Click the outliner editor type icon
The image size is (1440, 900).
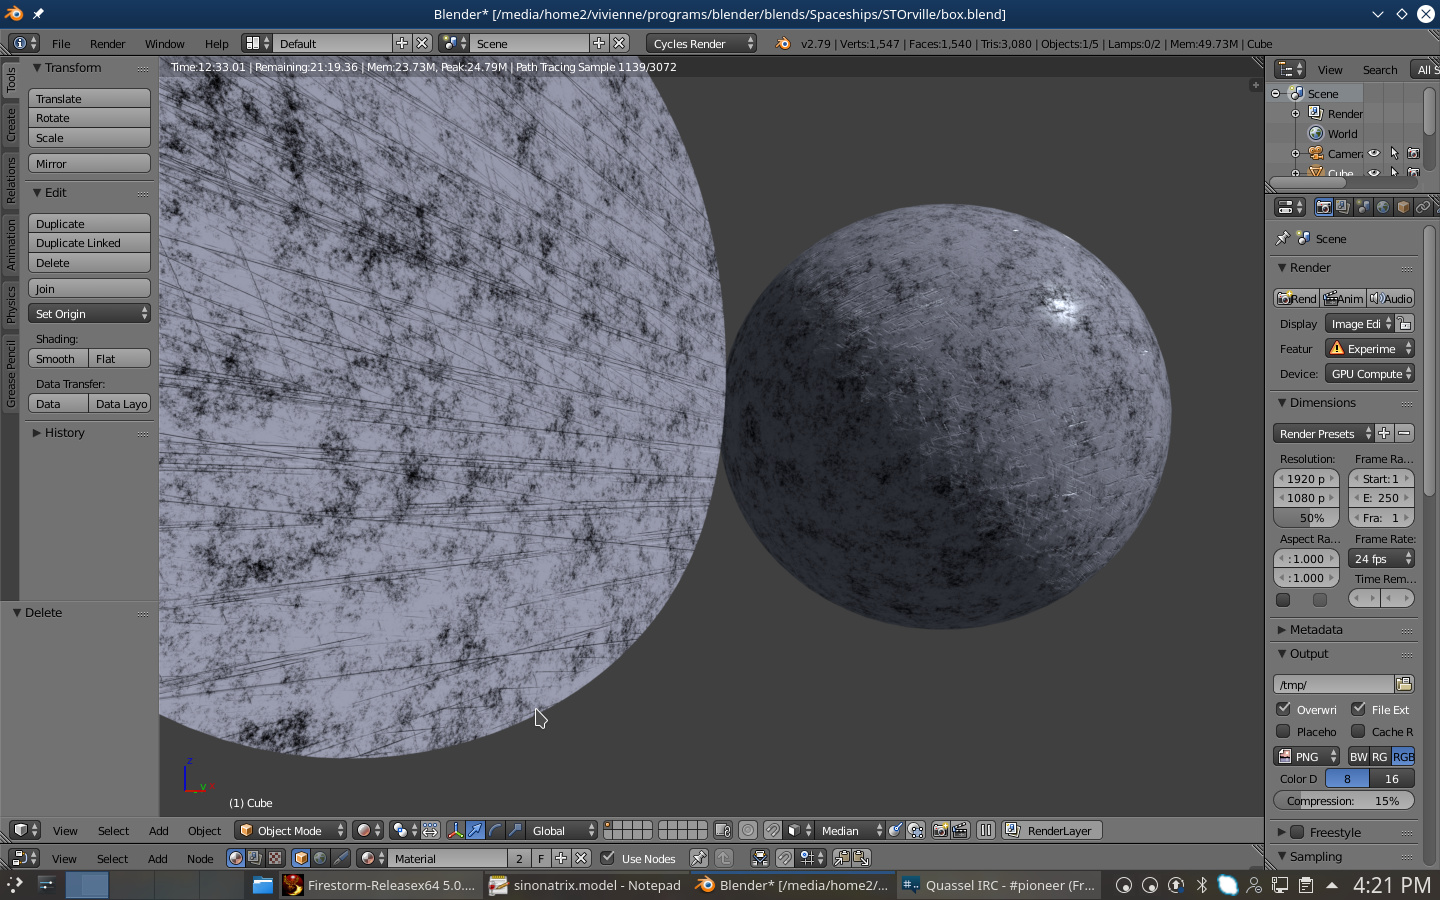pyautogui.click(x=1290, y=69)
